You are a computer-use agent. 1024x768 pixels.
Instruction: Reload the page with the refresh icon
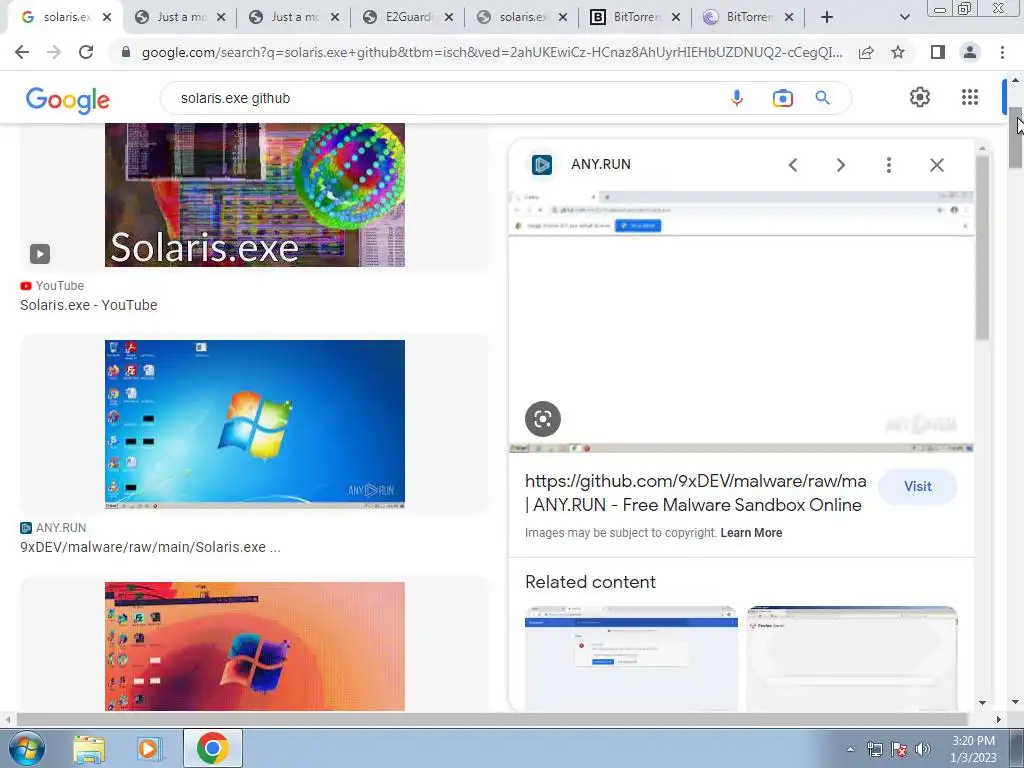point(86,52)
